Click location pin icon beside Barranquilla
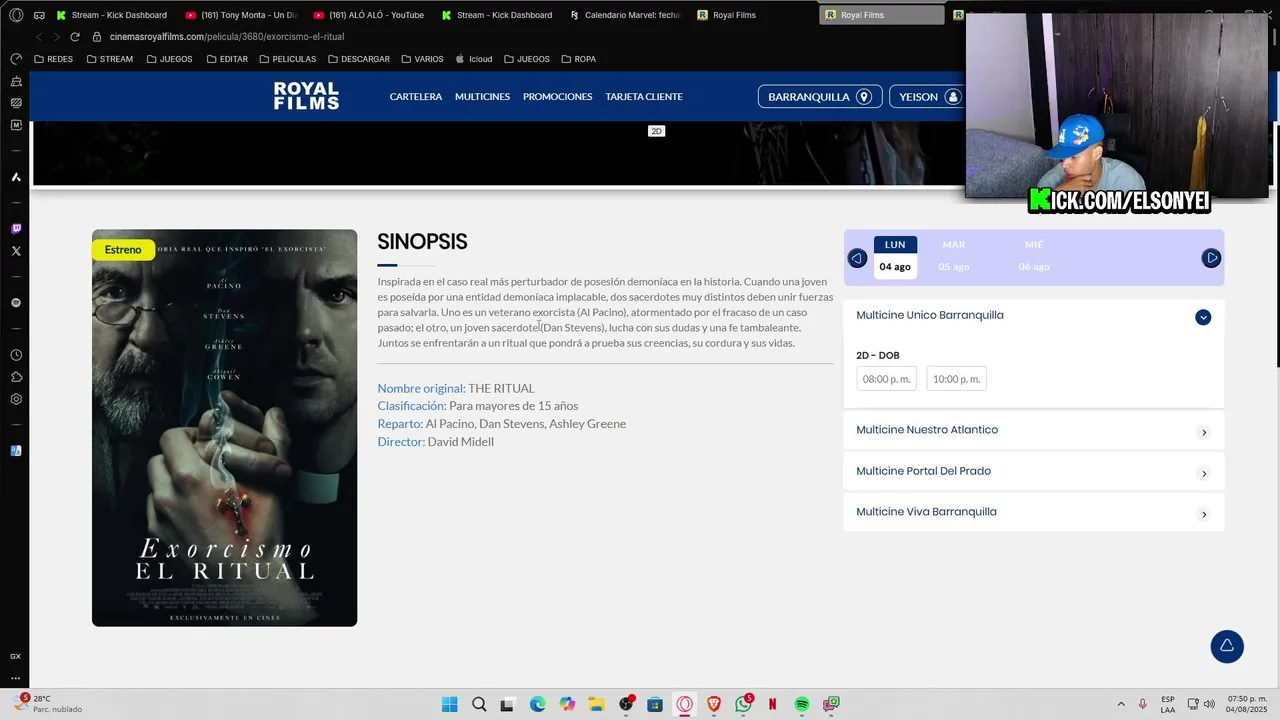This screenshot has width=1280, height=720. point(864,97)
